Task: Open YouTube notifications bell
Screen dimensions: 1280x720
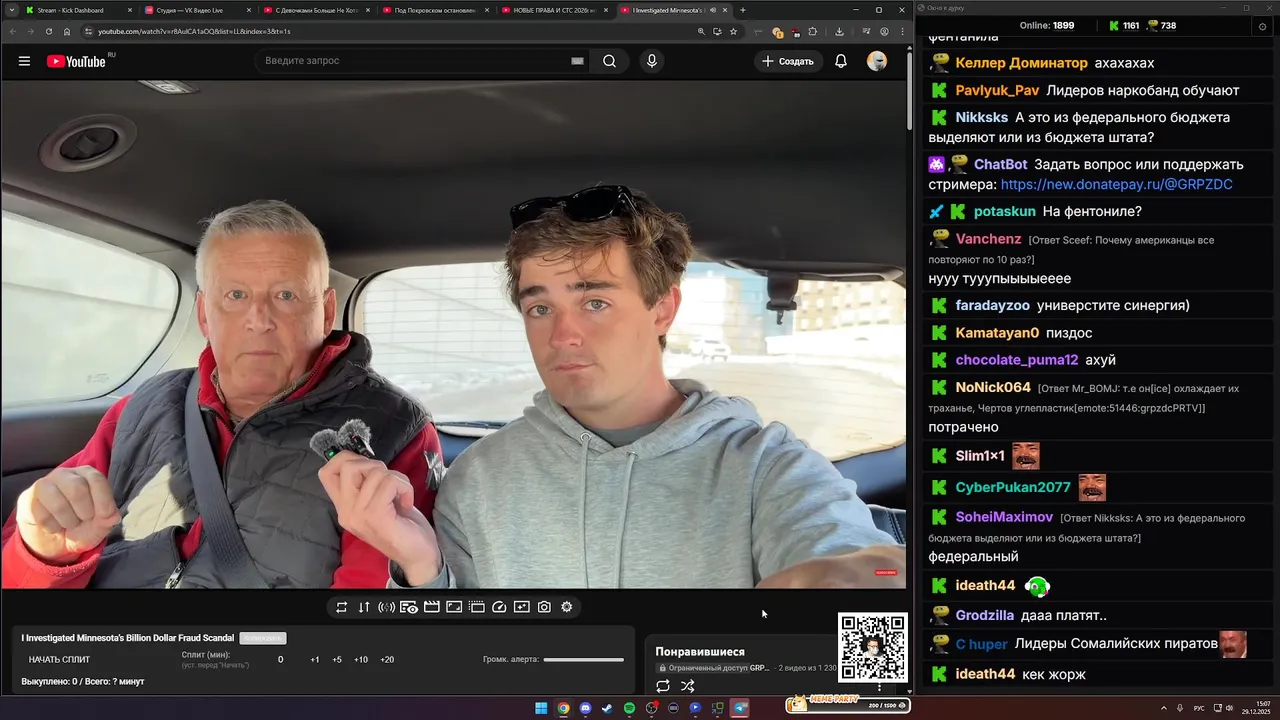Action: click(841, 61)
